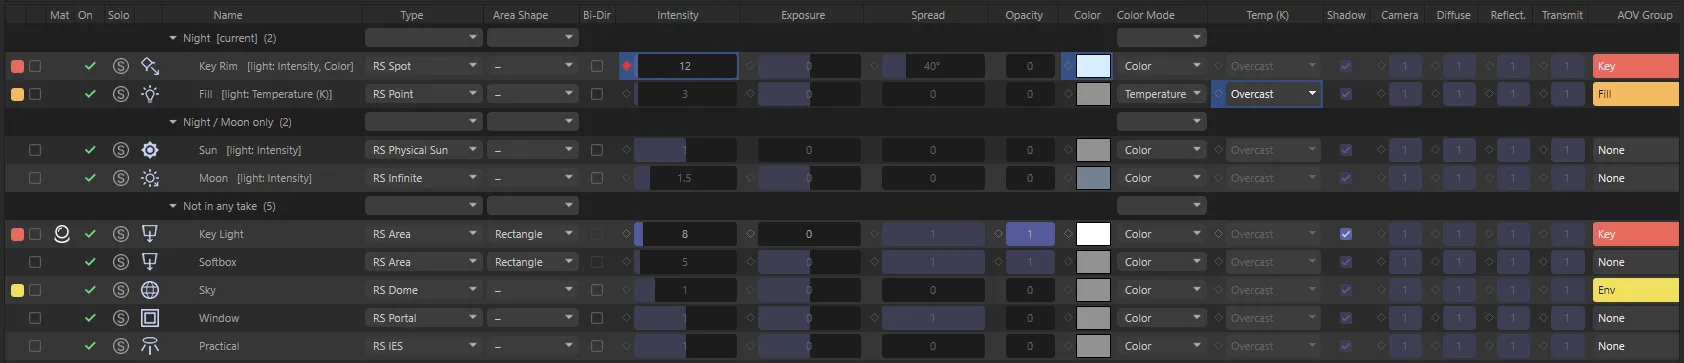Enable Bi-Dir checkbox for Key Rim

tap(597, 66)
